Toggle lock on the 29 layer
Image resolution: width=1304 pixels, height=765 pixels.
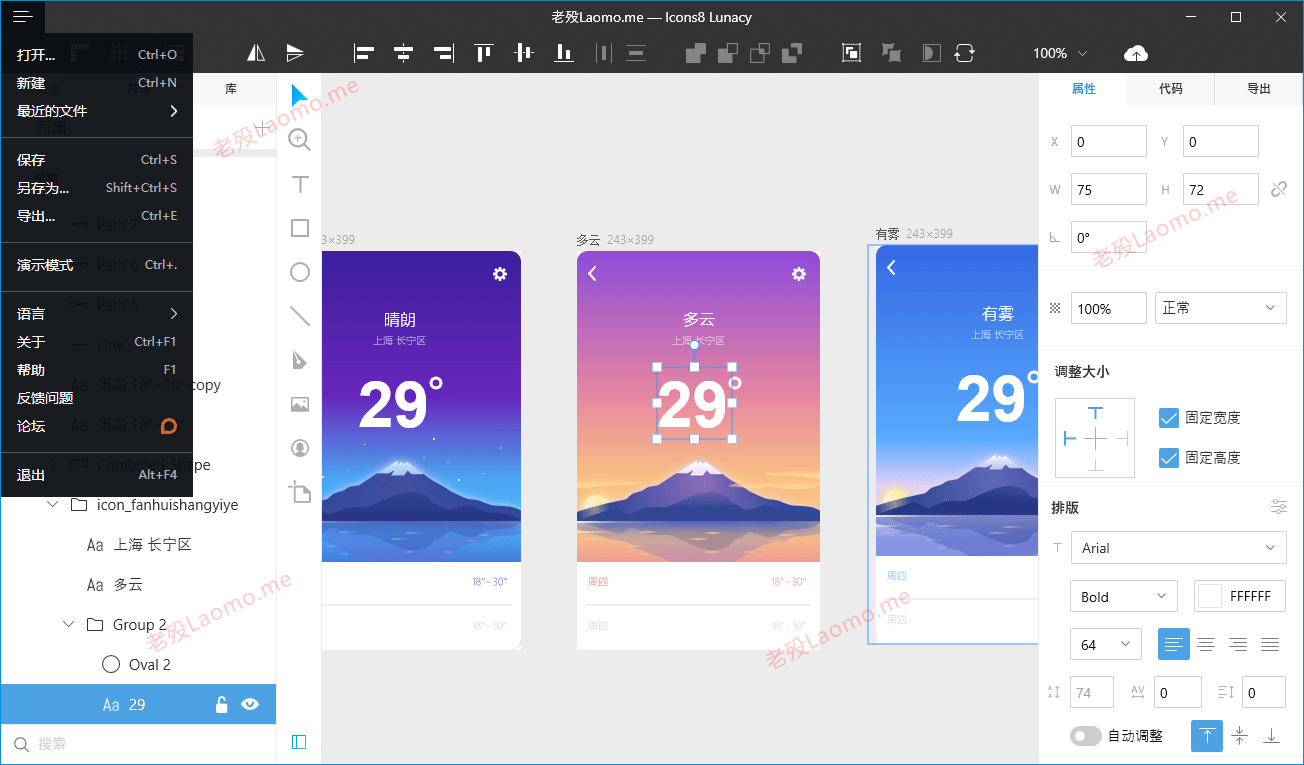(x=222, y=705)
